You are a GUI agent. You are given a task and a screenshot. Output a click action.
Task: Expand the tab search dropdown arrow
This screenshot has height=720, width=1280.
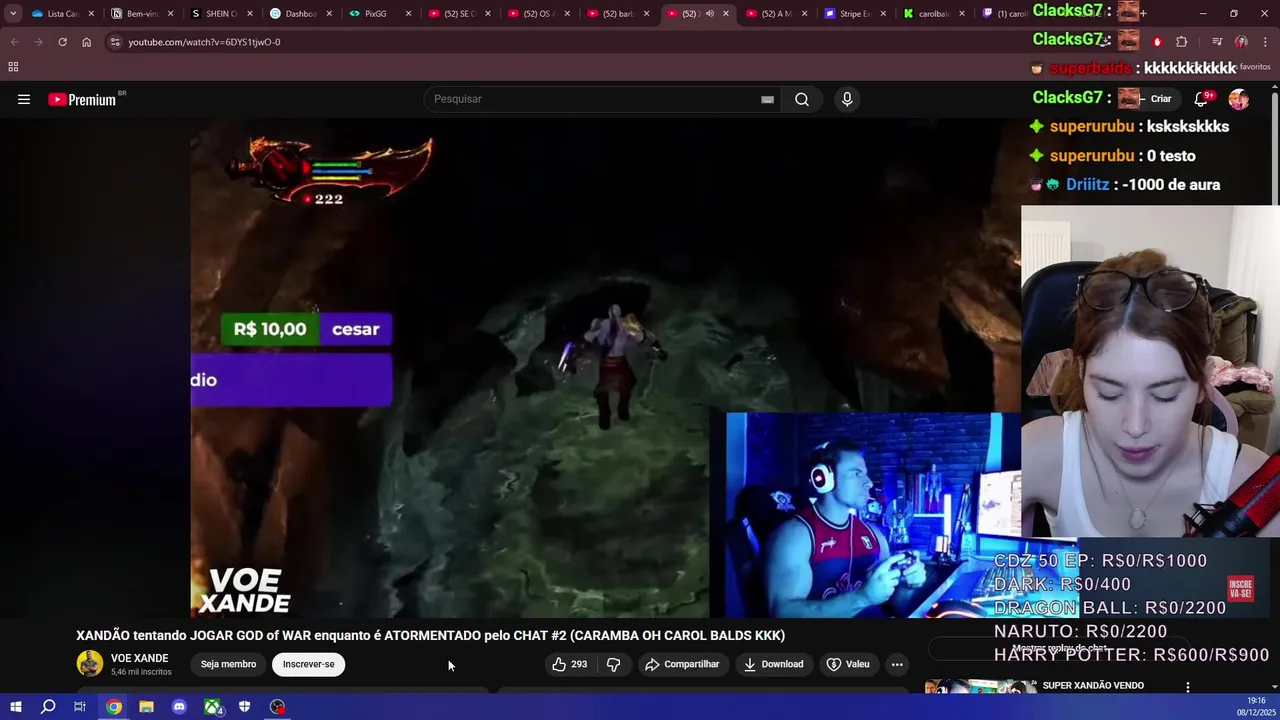point(13,14)
